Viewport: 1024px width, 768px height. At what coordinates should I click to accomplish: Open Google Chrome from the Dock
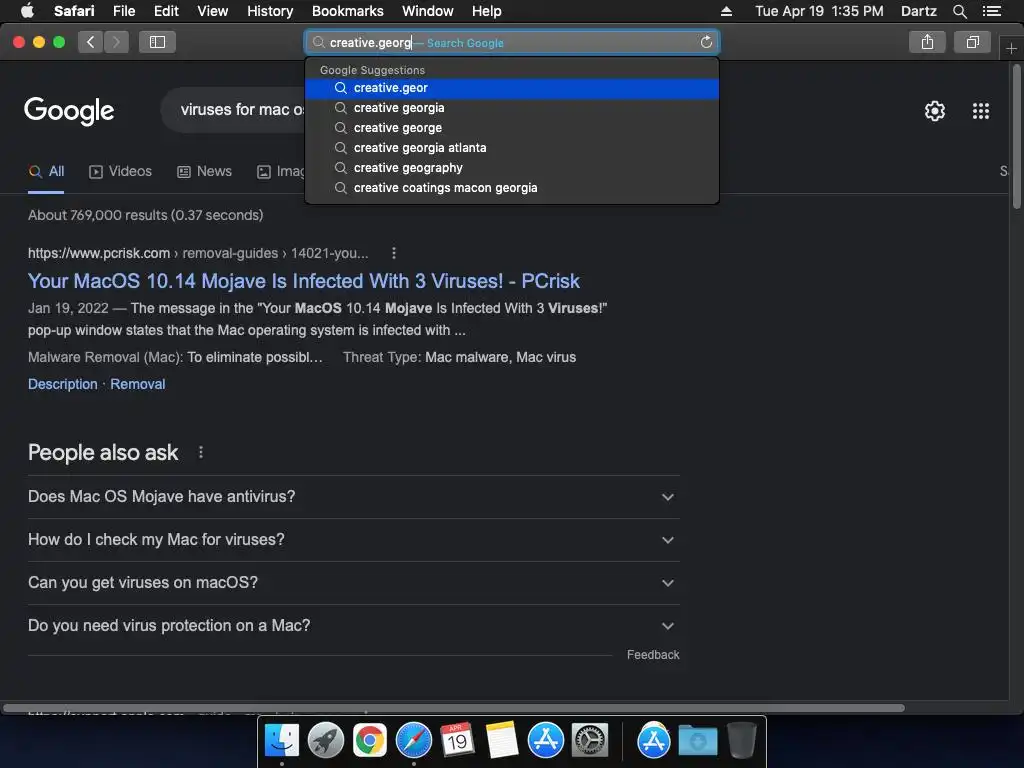click(370, 740)
